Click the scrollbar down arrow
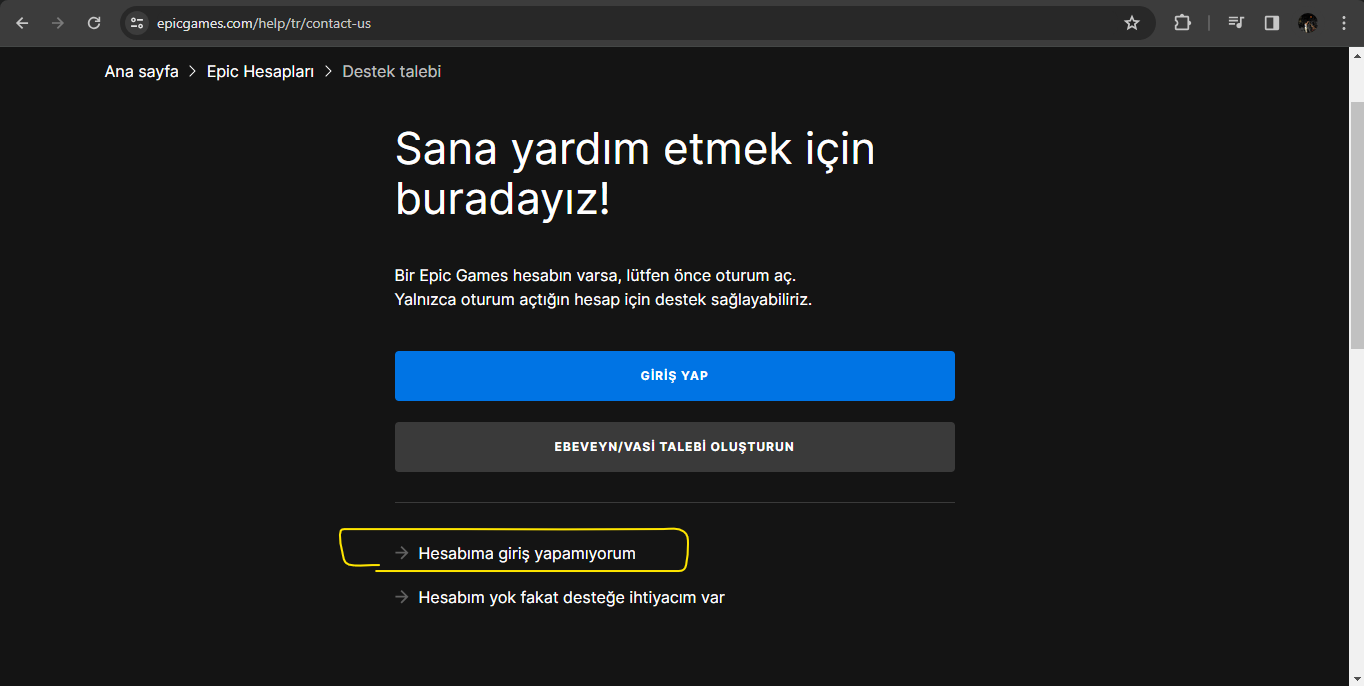Screen dimensions: 1364x686 (1356, 678)
